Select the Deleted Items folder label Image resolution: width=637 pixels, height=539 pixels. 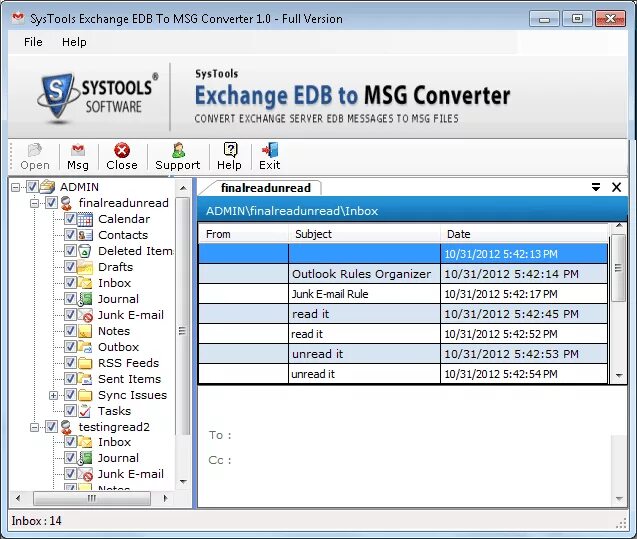click(x=136, y=251)
